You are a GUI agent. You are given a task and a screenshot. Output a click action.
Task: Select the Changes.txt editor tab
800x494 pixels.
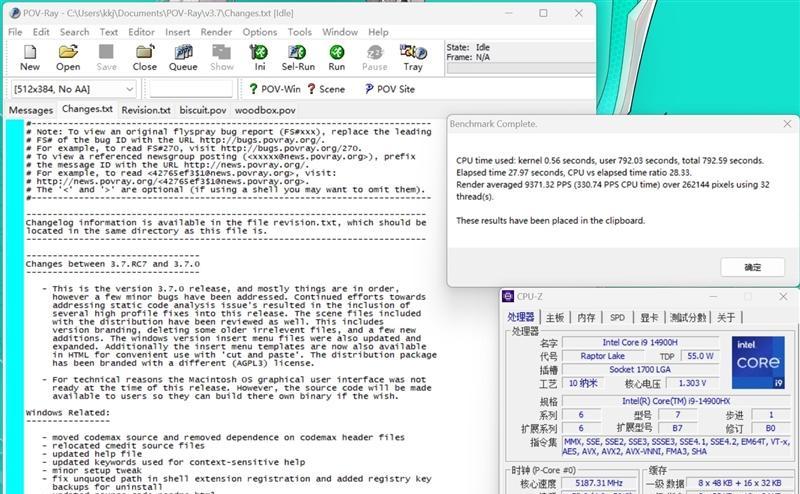pyautogui.click(x=87, y=109)
